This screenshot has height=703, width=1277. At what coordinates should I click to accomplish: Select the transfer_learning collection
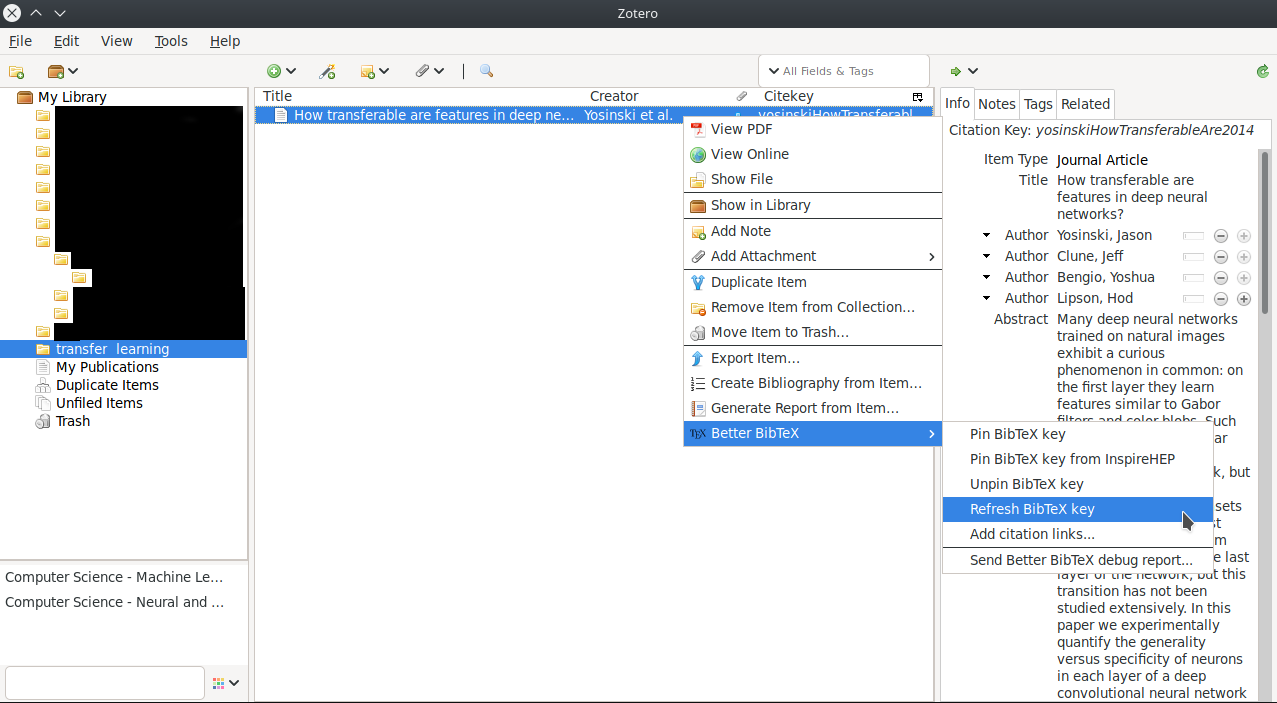pos(124,349)
